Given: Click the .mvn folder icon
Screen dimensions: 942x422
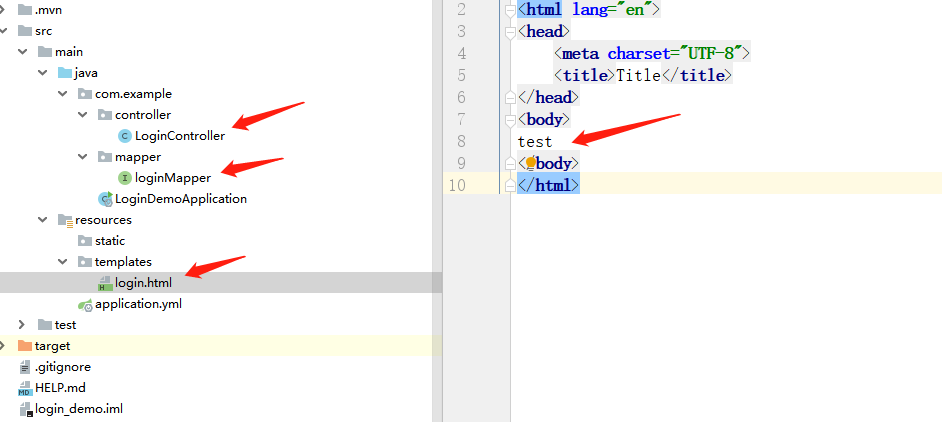Looking at the screenshot, I should tap(25, 10).
